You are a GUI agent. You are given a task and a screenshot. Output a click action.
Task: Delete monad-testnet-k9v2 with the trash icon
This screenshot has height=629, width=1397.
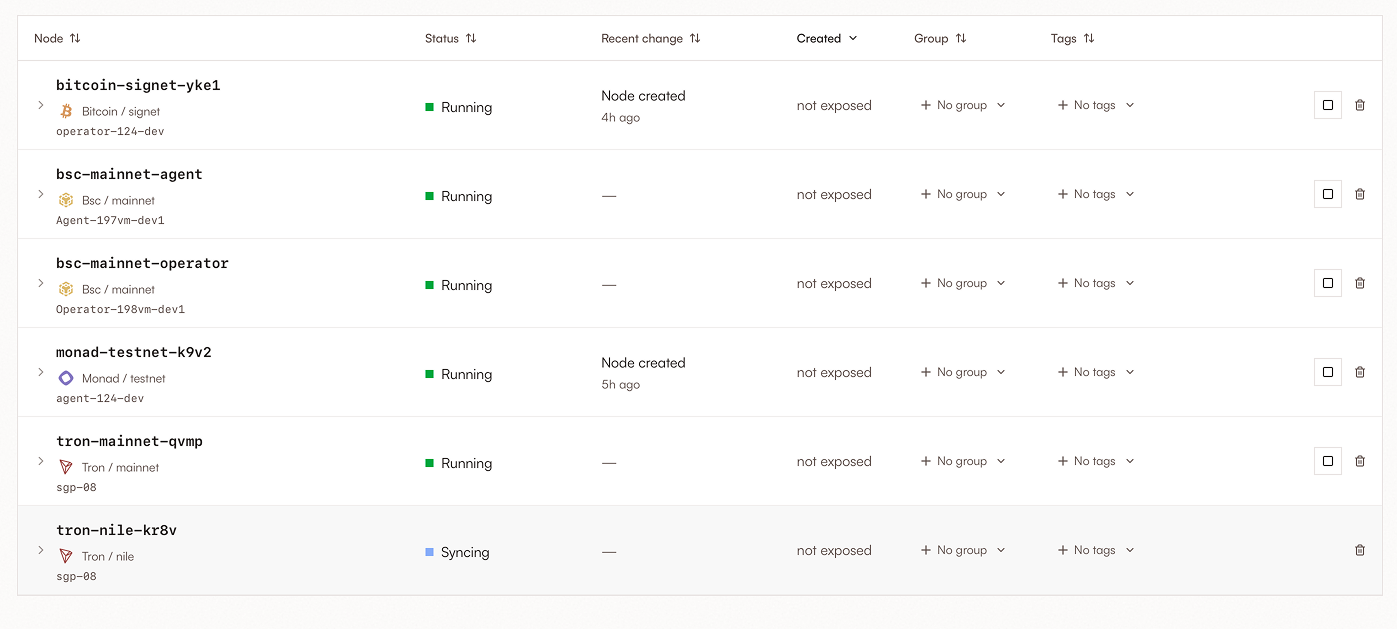point(1360,372)
